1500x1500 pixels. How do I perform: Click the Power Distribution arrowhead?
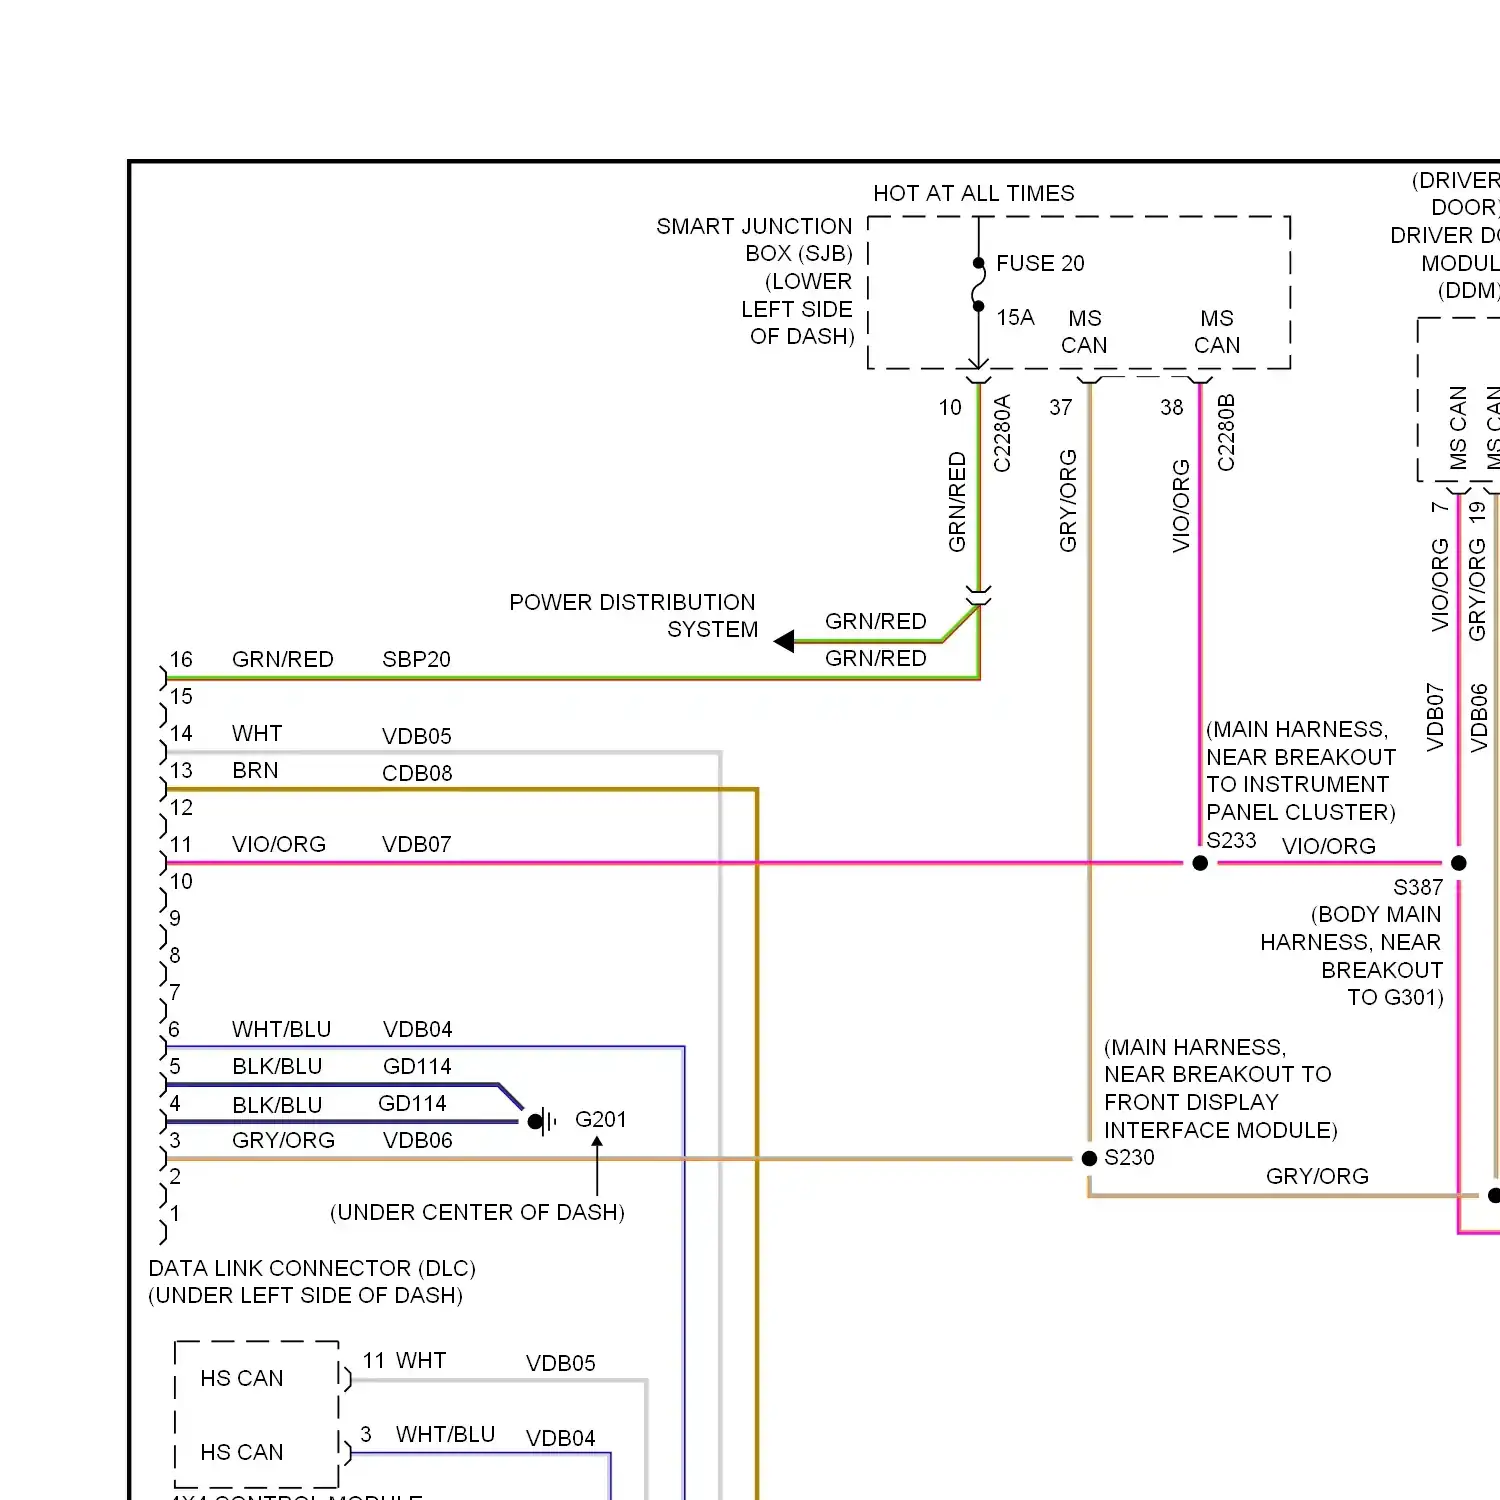click(784, 641)
